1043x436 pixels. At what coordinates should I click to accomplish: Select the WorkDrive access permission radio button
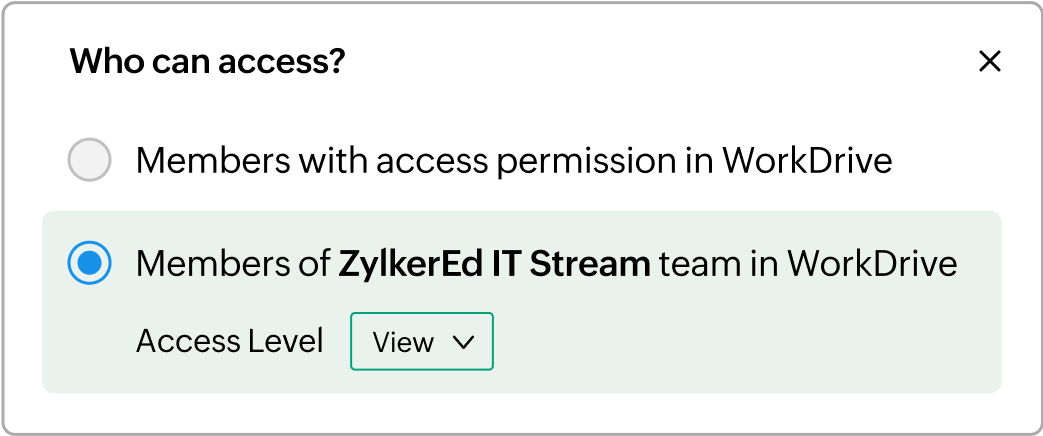tap(89, 160)
